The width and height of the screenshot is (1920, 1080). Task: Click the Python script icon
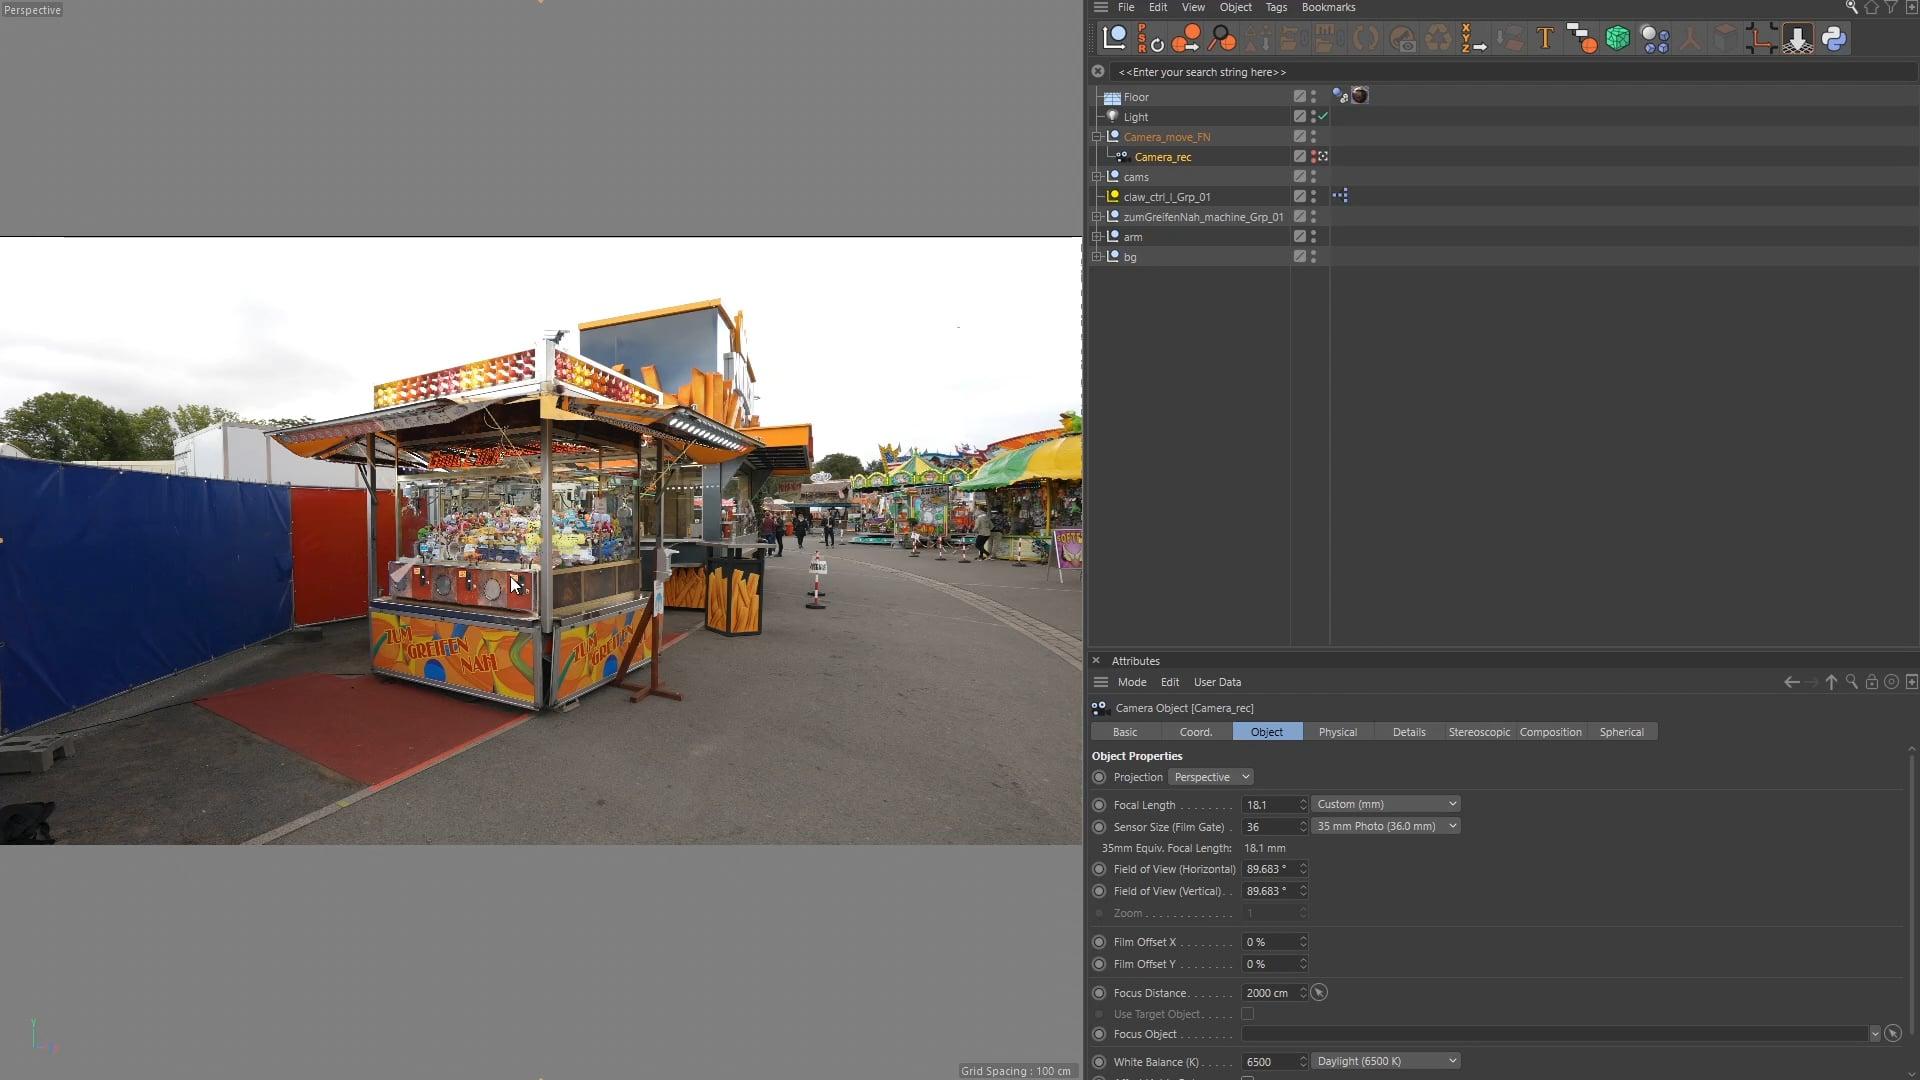(1834, 39)
